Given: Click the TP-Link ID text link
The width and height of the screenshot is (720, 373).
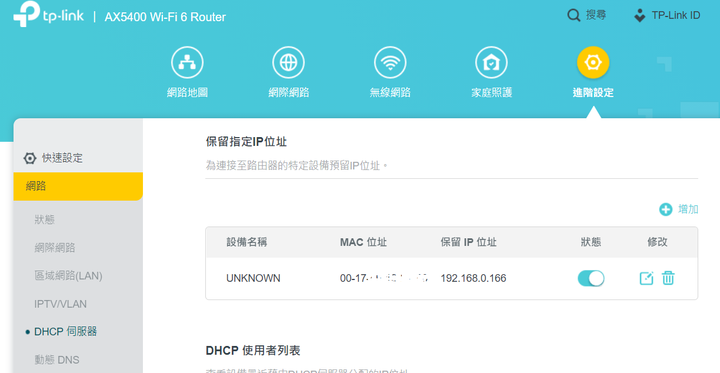Looking at the screenshot, I should pos(676,16).
